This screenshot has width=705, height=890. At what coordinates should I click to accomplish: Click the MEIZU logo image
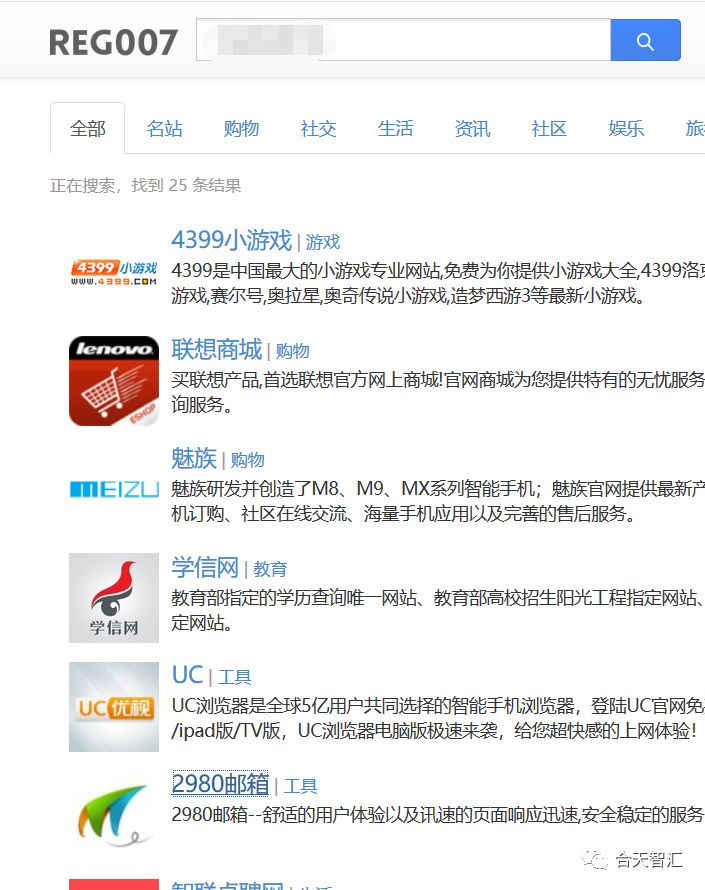click(x=114, y=489)
